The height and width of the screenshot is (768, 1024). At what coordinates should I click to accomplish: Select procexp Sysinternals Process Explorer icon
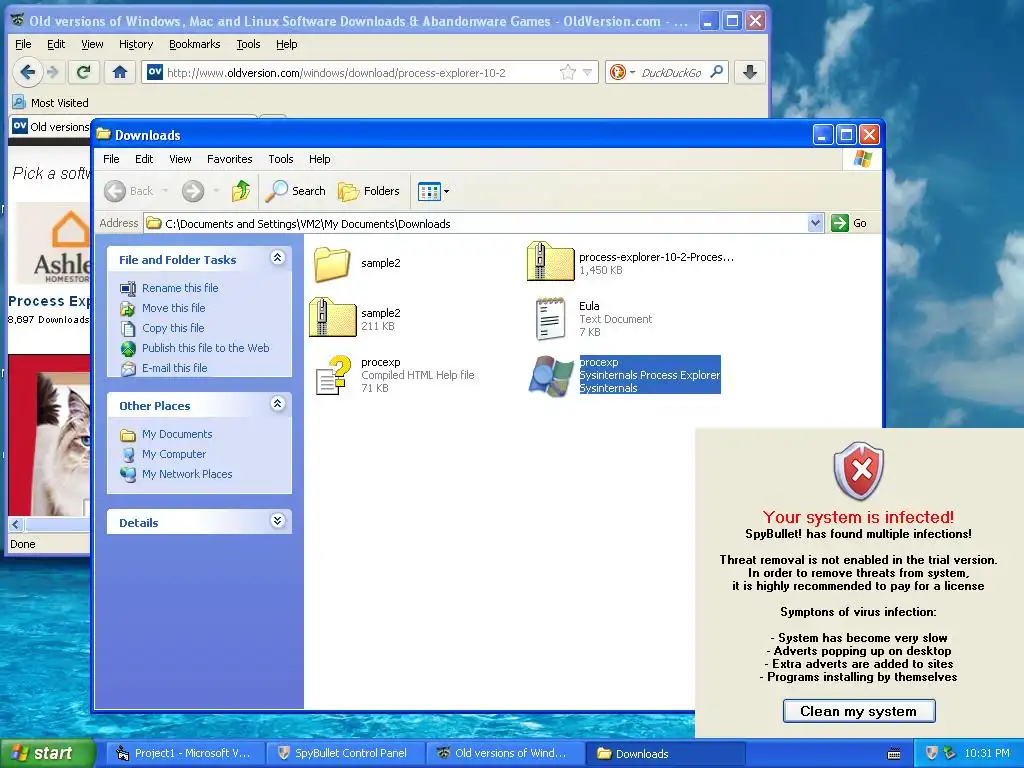point(550,376)
